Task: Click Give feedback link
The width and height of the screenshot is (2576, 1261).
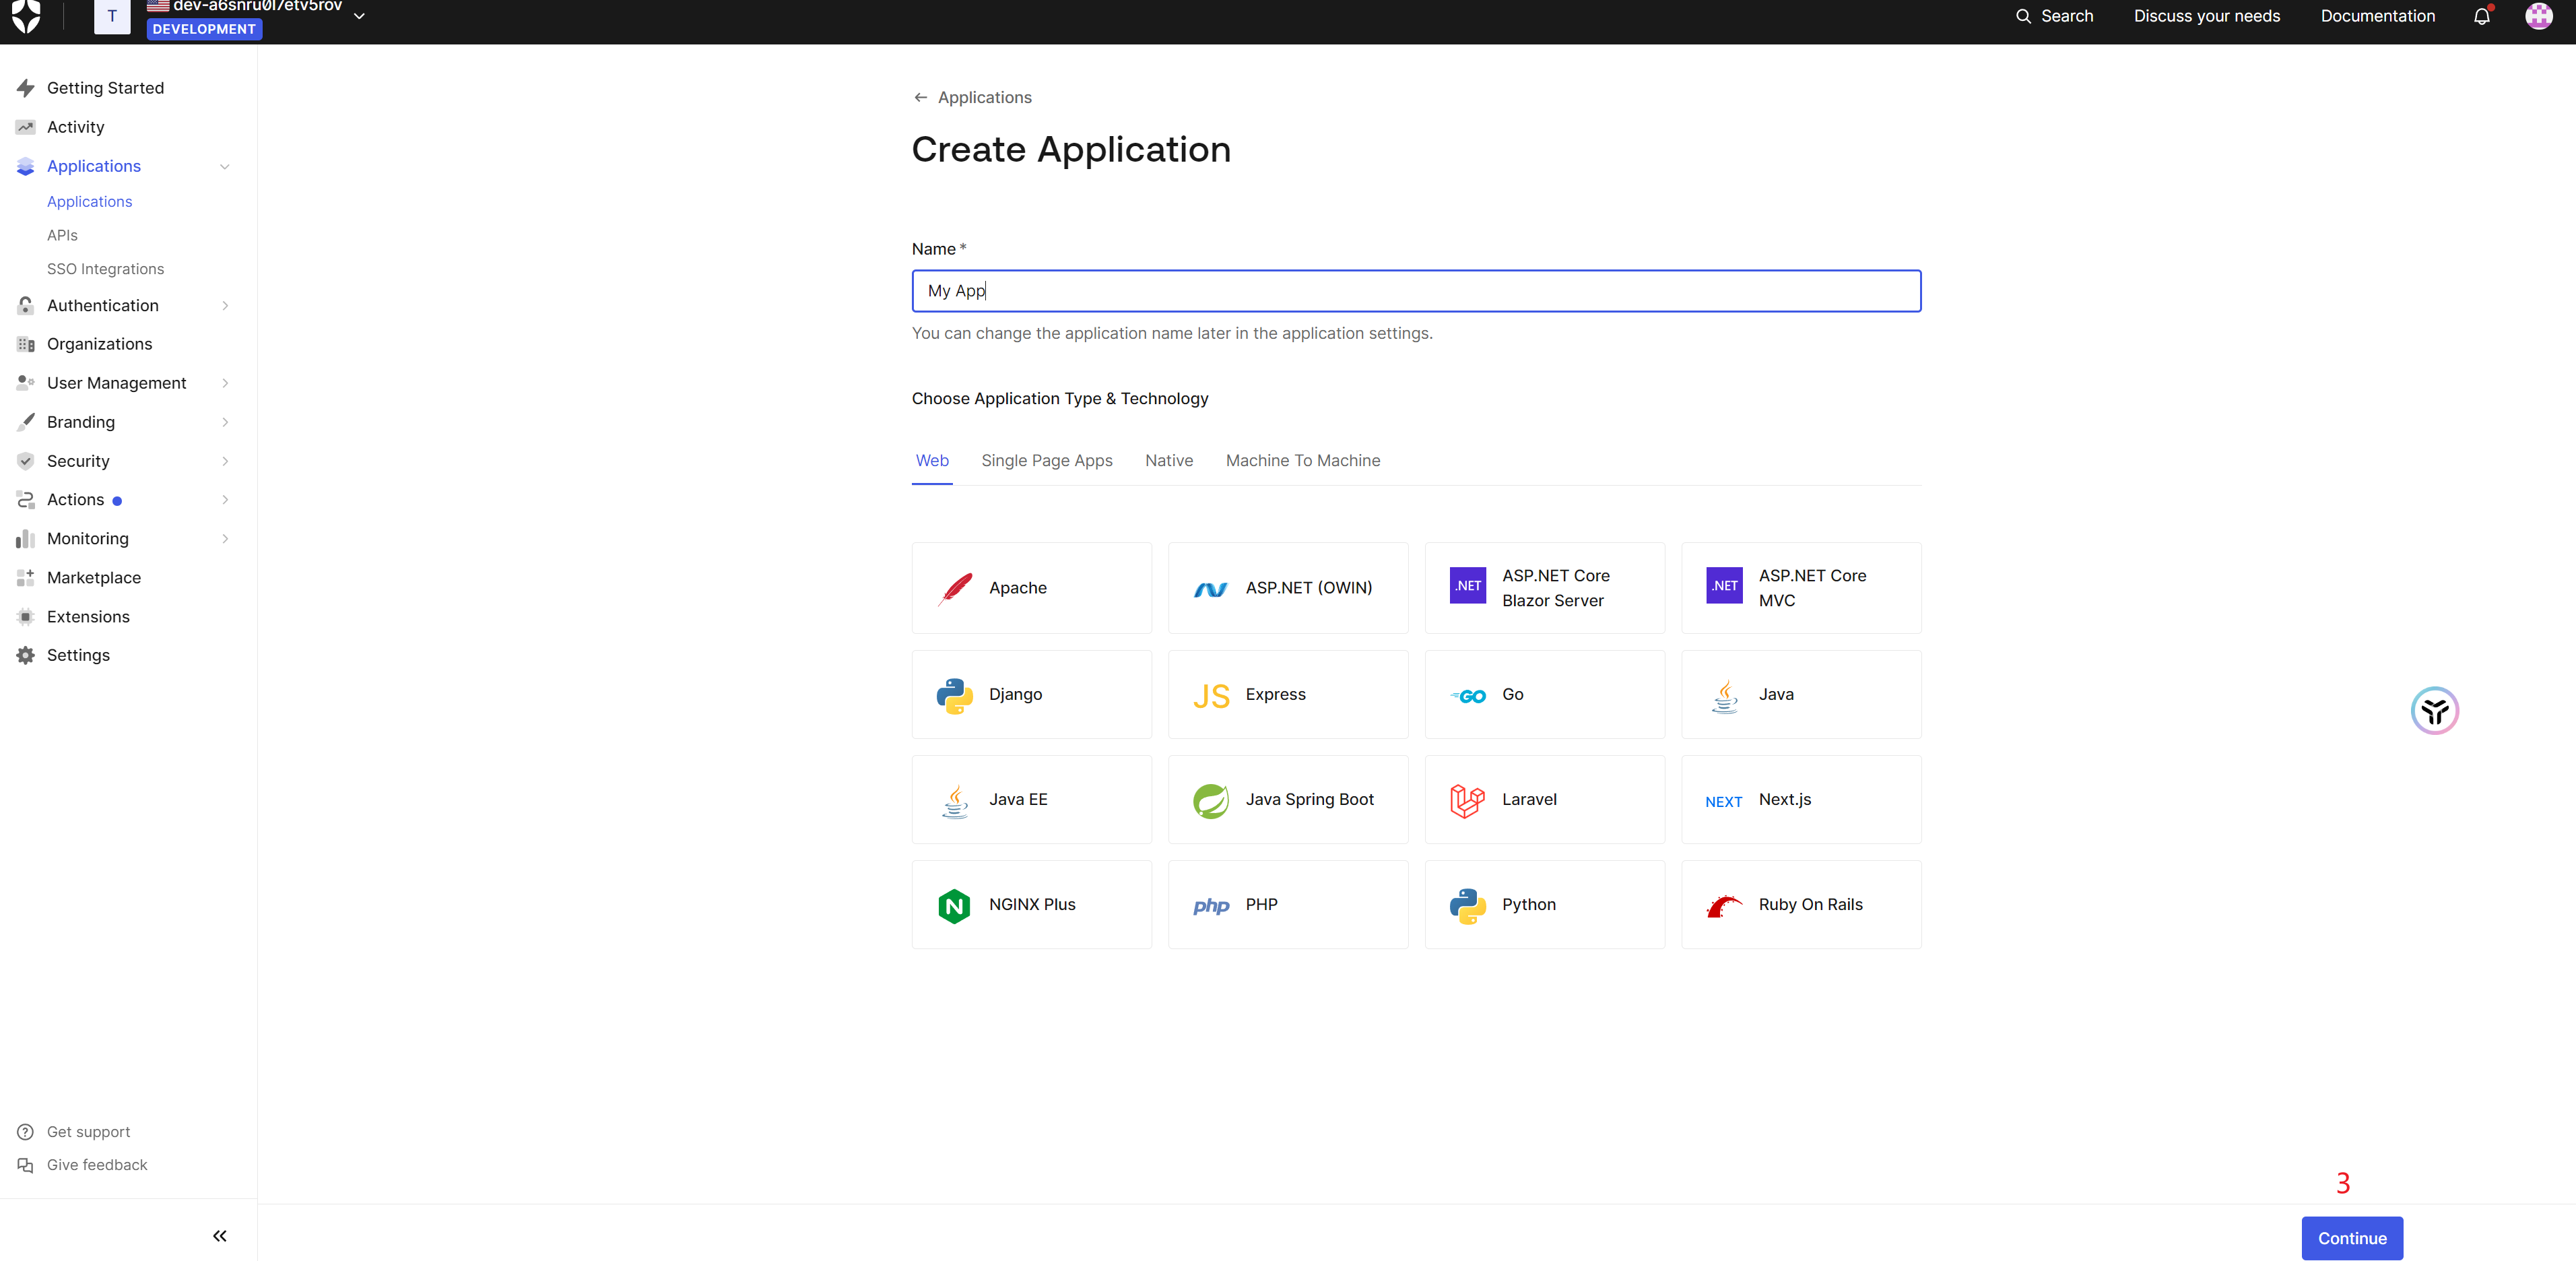Action: point(96,1164)
